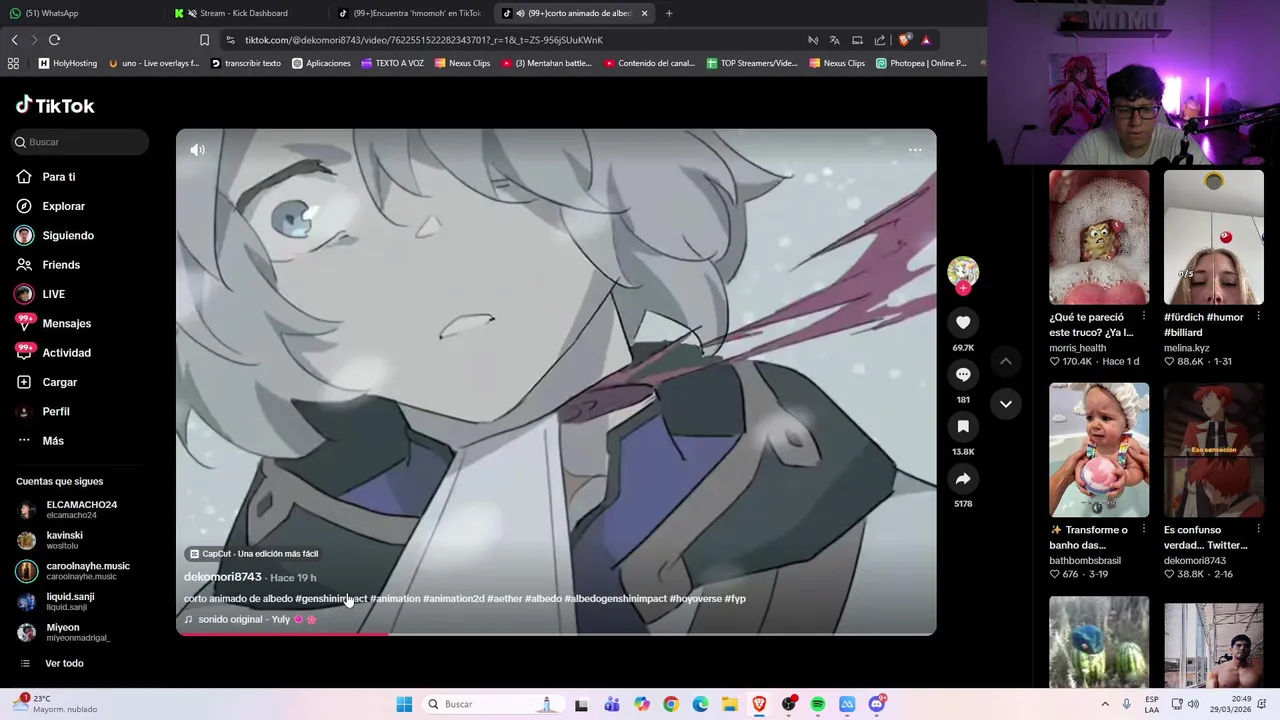
Task: Open the melina.kyz billiard video thumbnail
Action: click(1213, 237)
